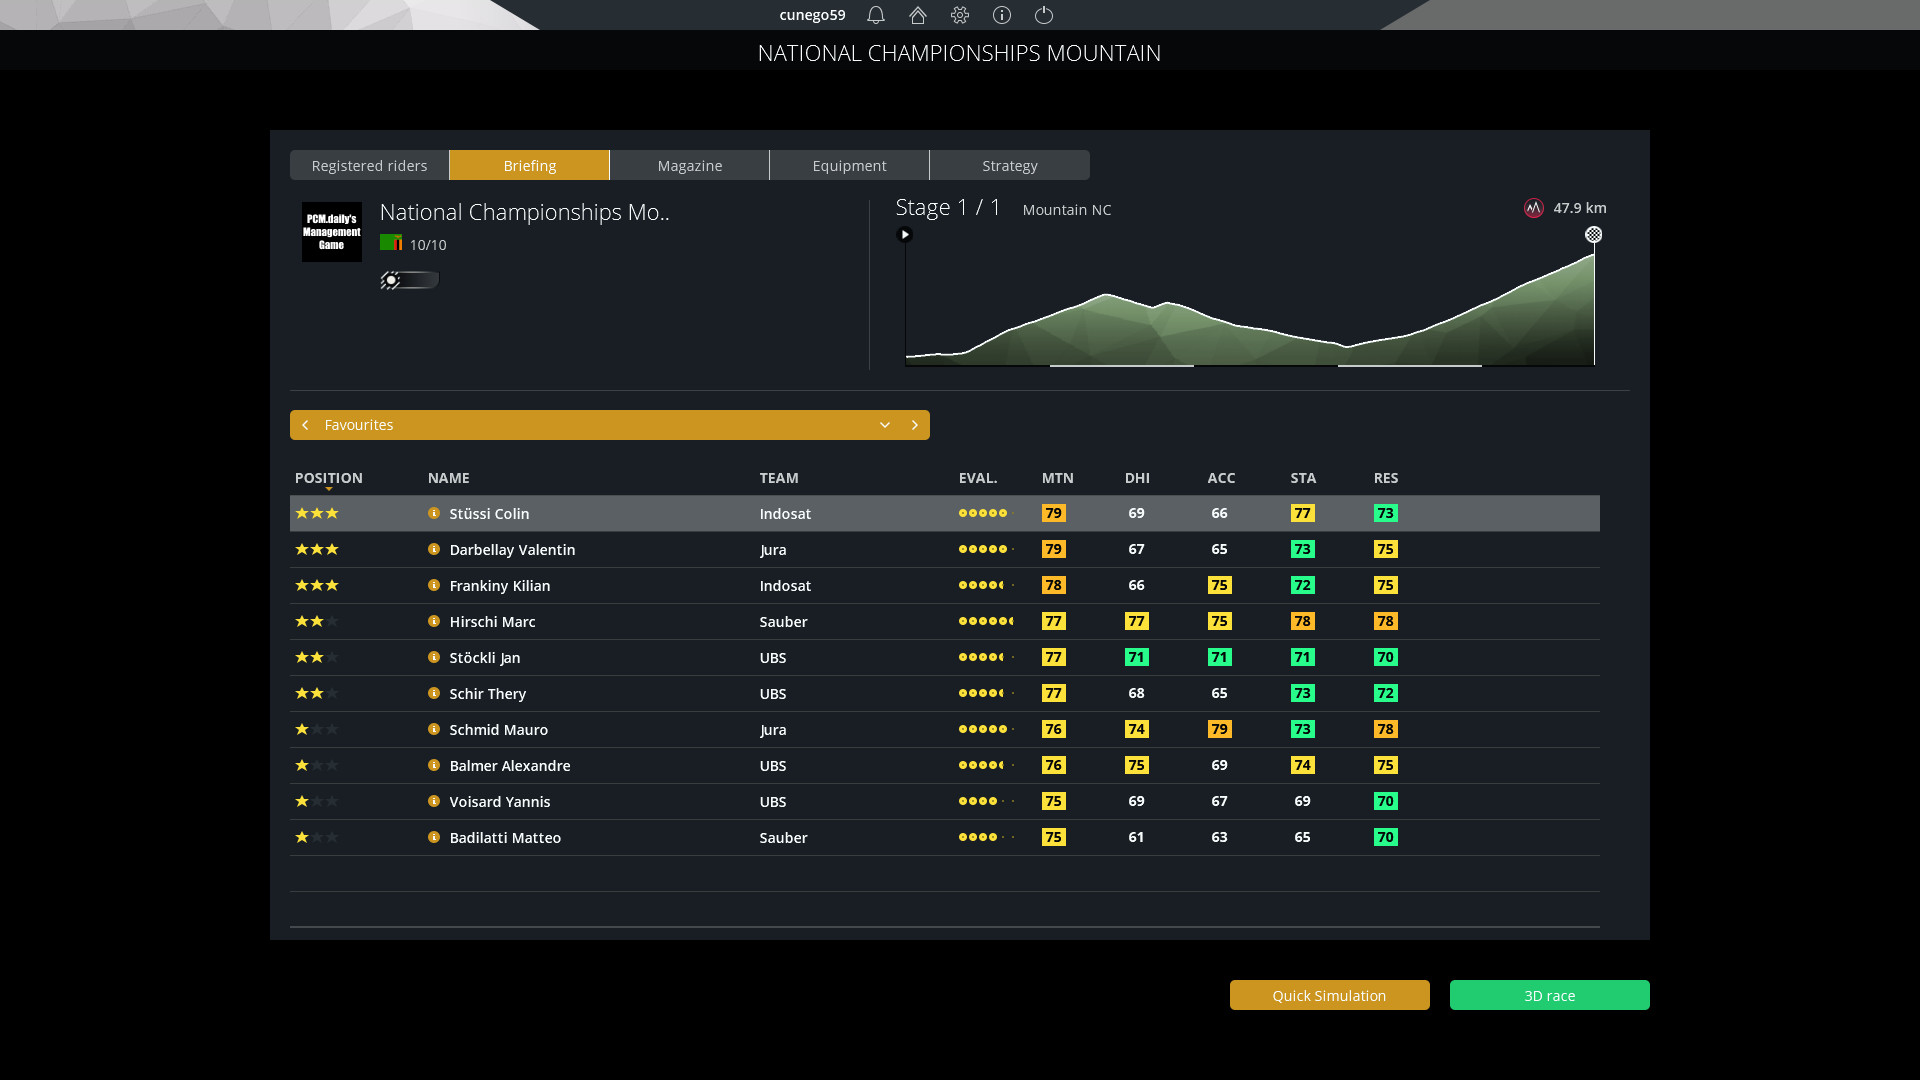Go to previous list with left chevron
Viewport: 1920px width, 1080px height.
(x=305, y=425)
